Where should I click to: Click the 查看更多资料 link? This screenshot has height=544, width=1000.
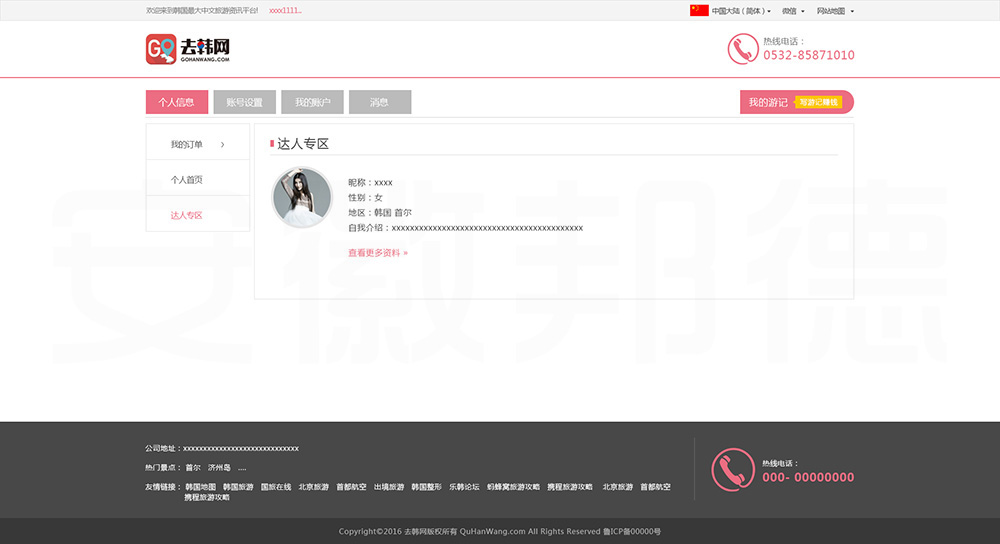(x=377, y=253)
